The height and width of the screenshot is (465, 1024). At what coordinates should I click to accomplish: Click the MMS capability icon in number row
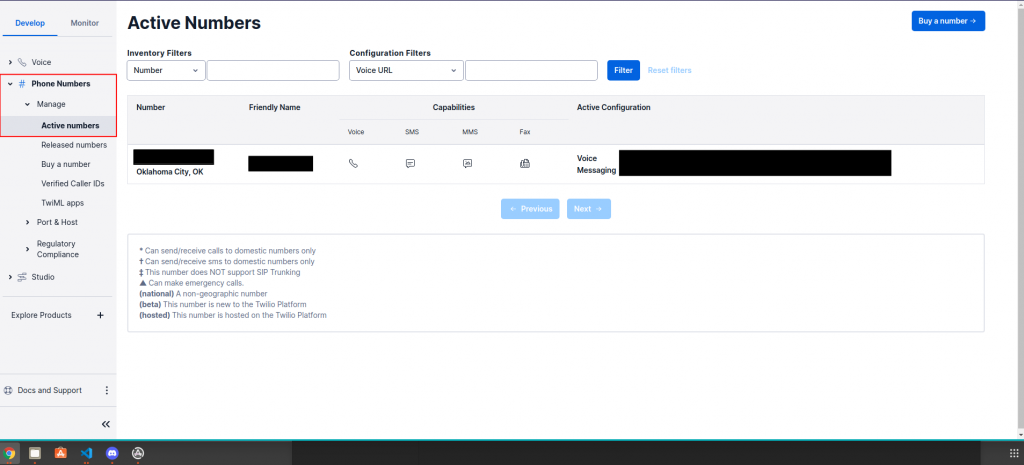[x=468, y=164]
